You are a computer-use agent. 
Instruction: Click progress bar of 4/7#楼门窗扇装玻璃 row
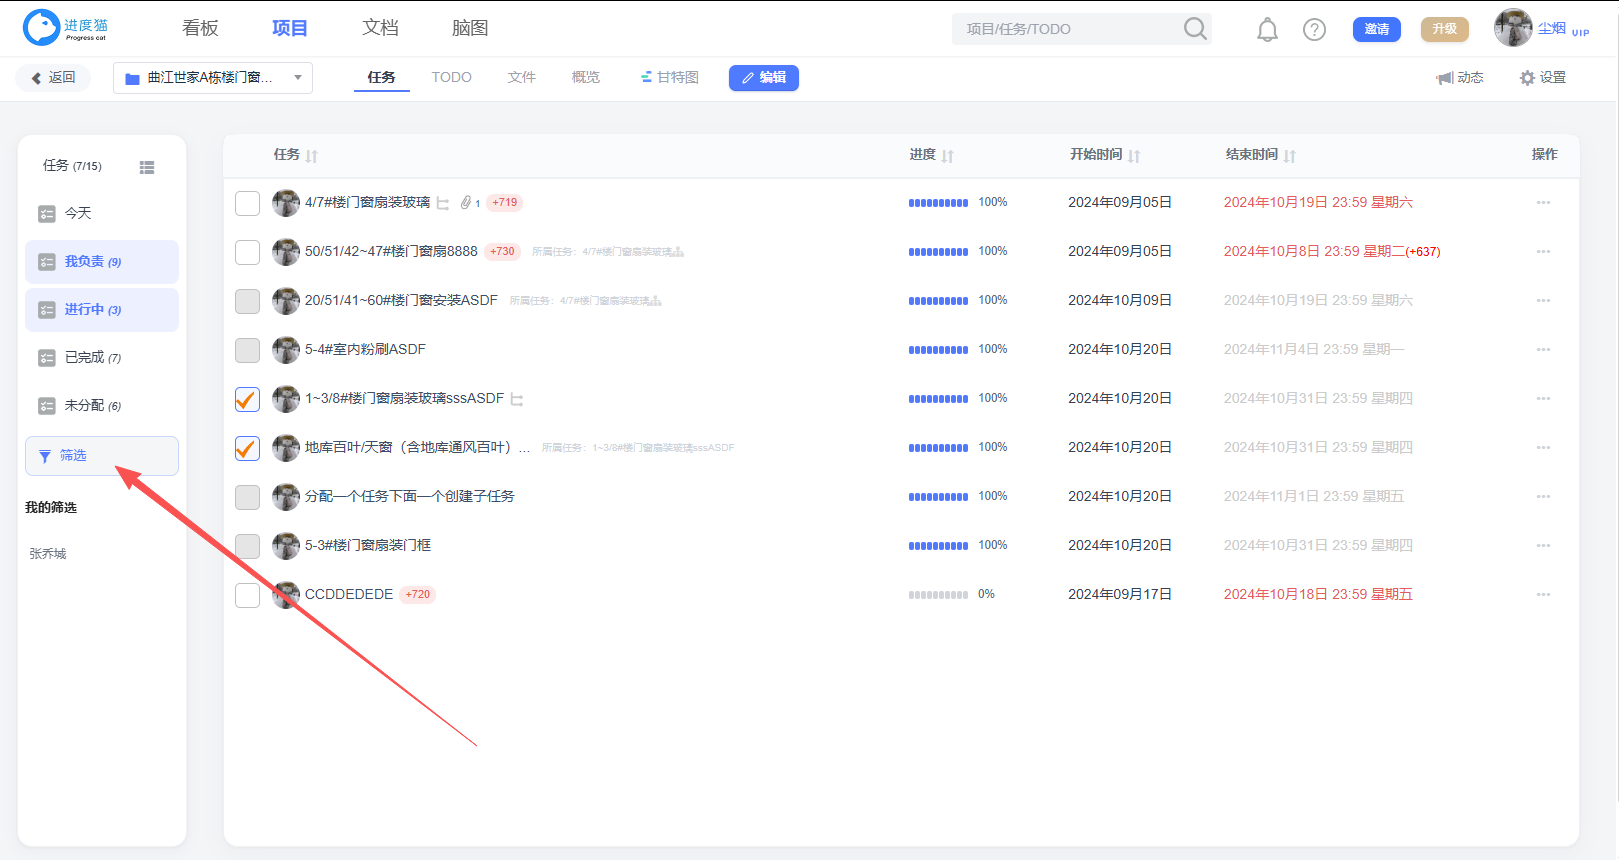[x=938, y=203]
